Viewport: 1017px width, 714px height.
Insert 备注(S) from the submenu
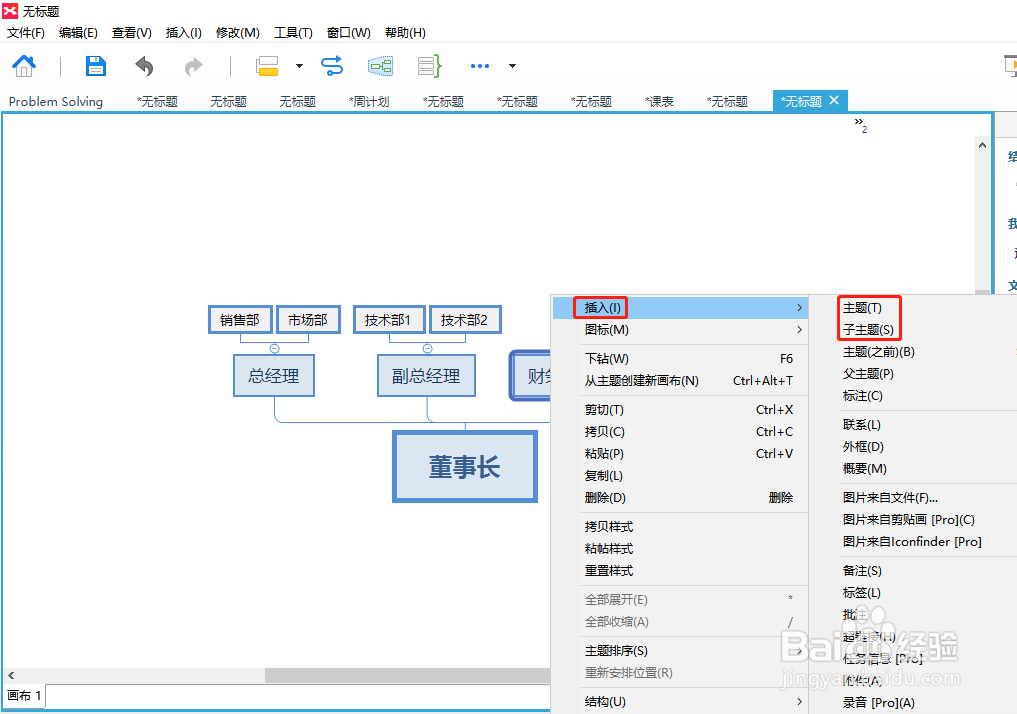coord(862,571)
